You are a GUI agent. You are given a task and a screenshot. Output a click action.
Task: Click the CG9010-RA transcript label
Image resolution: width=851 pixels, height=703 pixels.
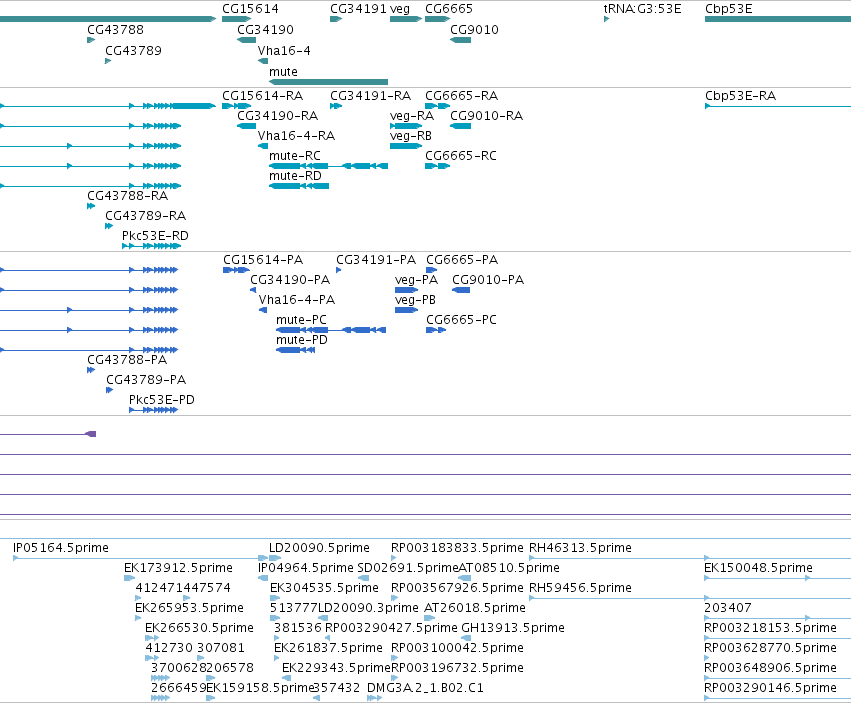tap(487, 116)
